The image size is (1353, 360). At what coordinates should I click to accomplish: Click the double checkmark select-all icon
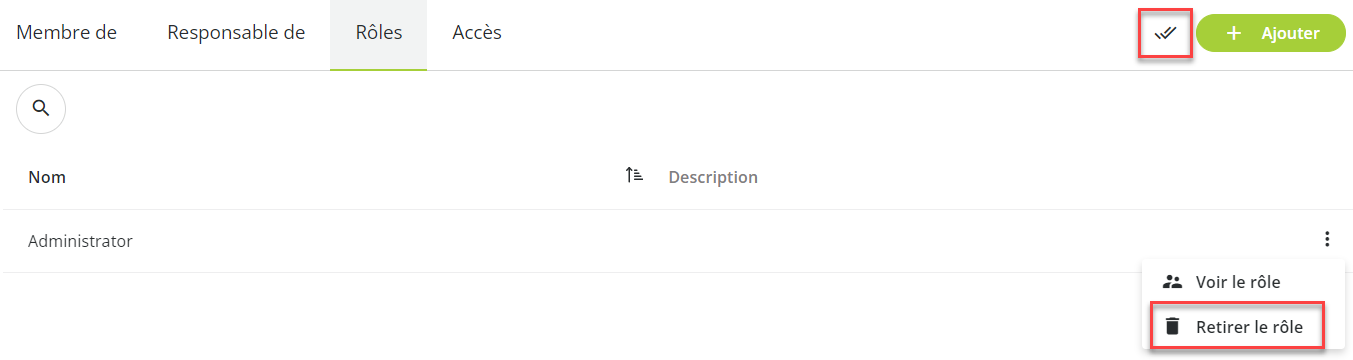[1164, 33]
